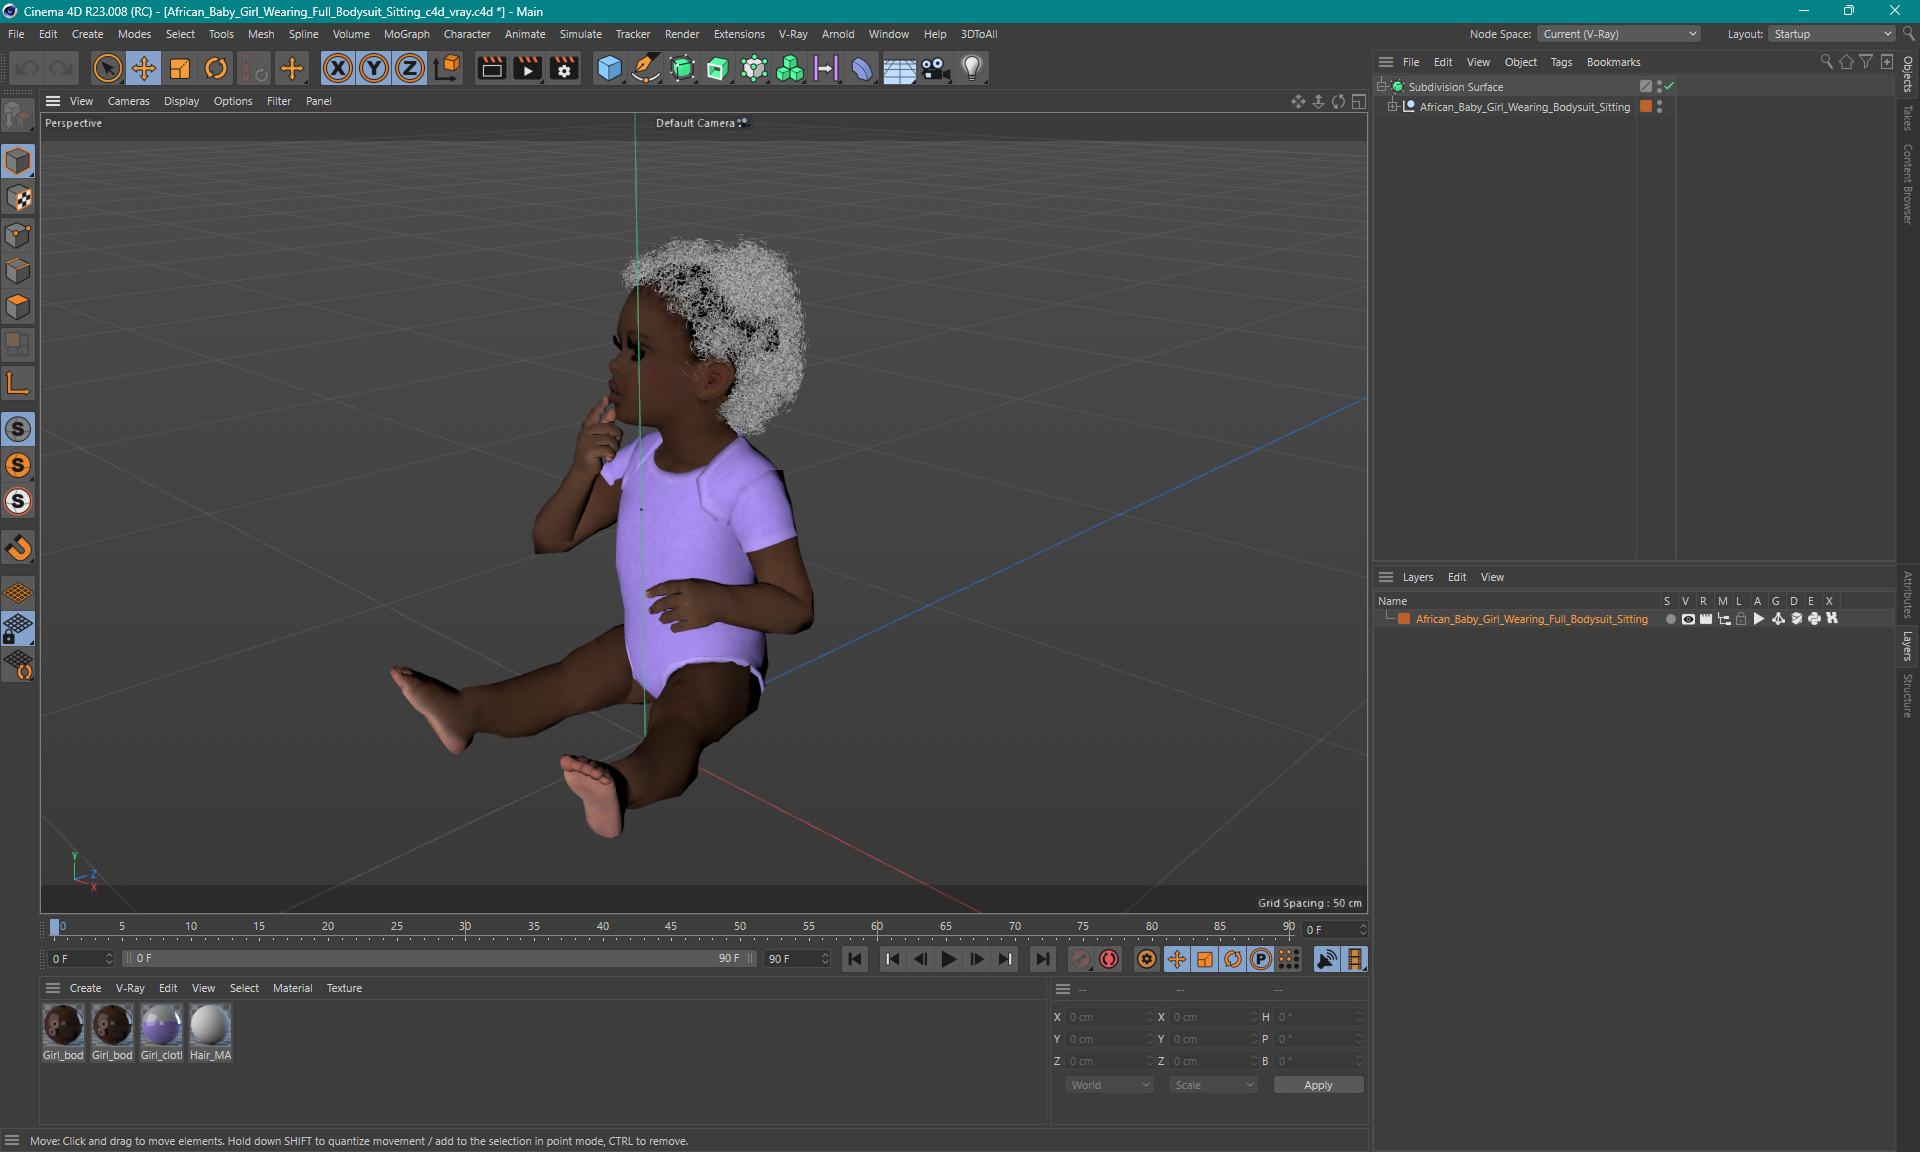Toggle layer render clapper icon
Screen dimensions: 1920x1152
[1705, 619]
